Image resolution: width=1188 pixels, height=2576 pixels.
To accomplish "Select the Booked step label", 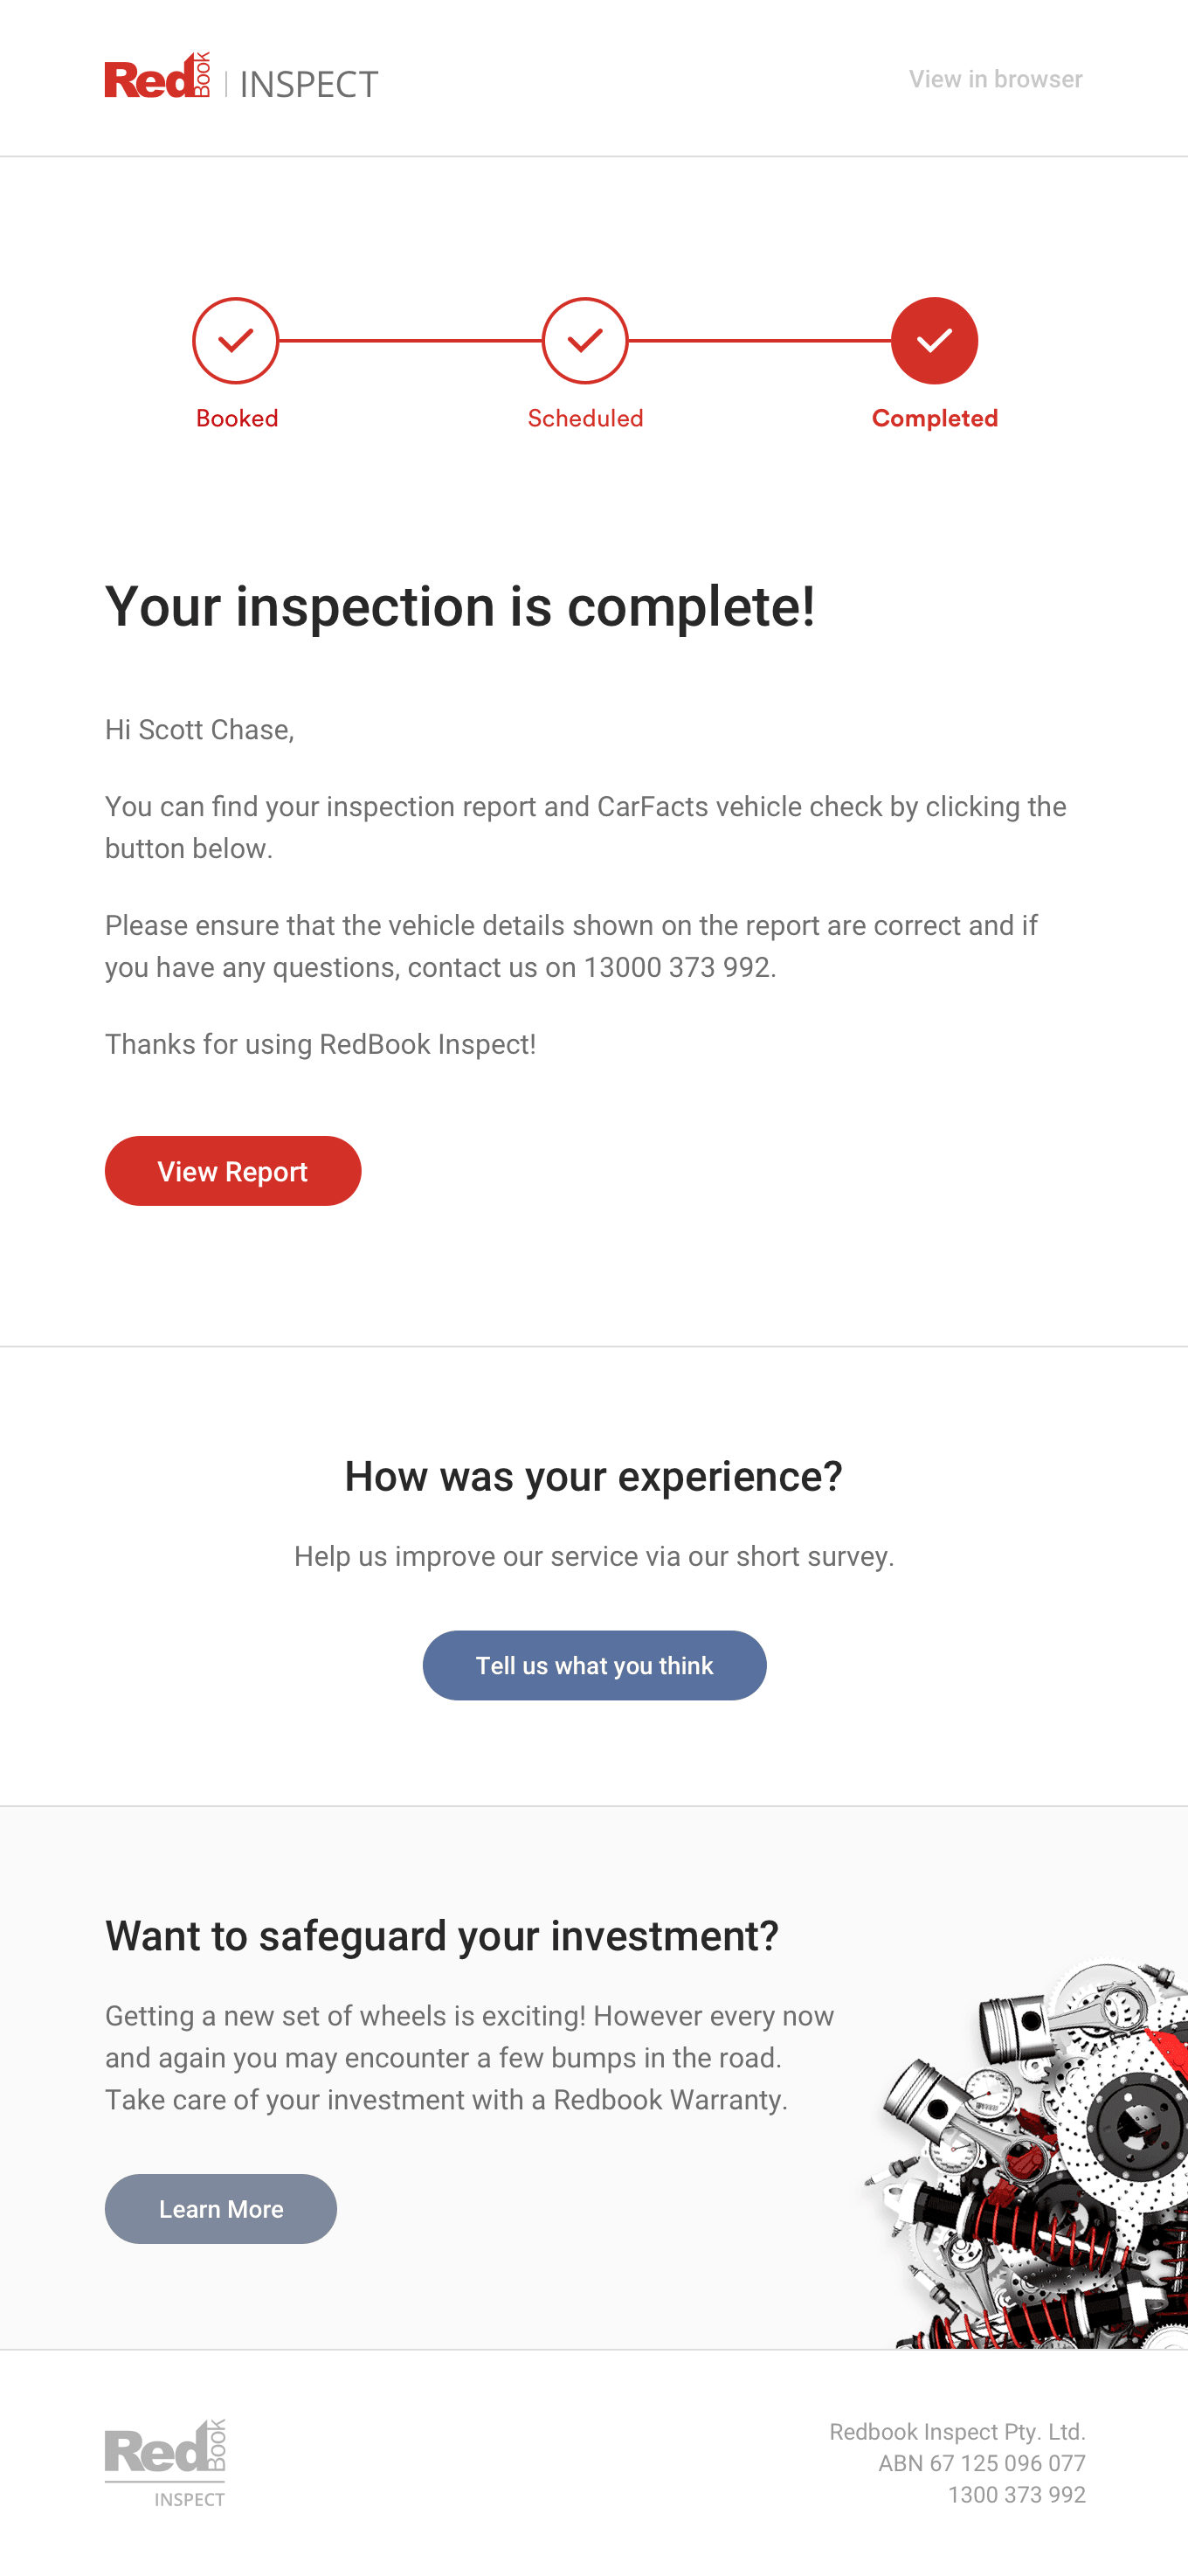I will pos(237,418).
